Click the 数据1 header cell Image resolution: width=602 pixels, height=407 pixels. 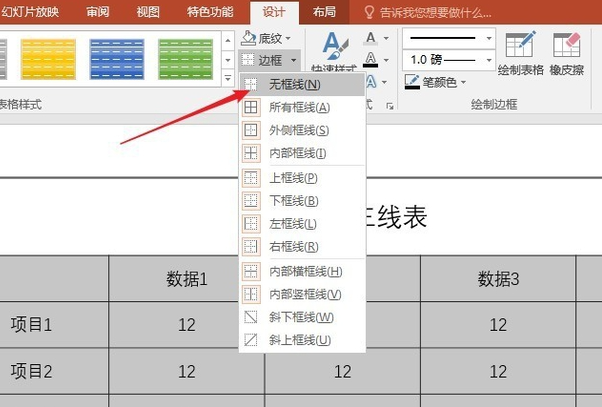(187, 279)
